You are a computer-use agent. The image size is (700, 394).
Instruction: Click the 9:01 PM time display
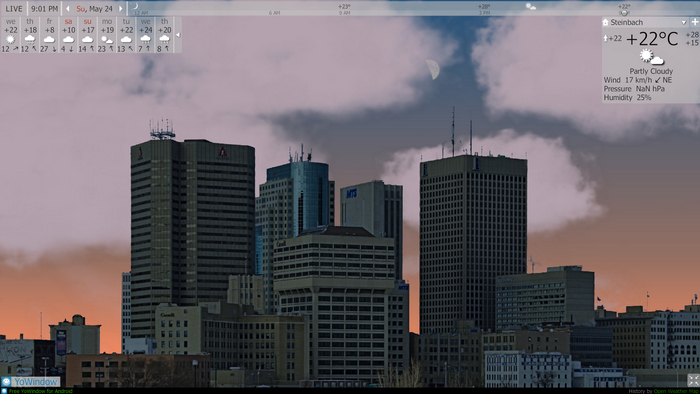45,8
